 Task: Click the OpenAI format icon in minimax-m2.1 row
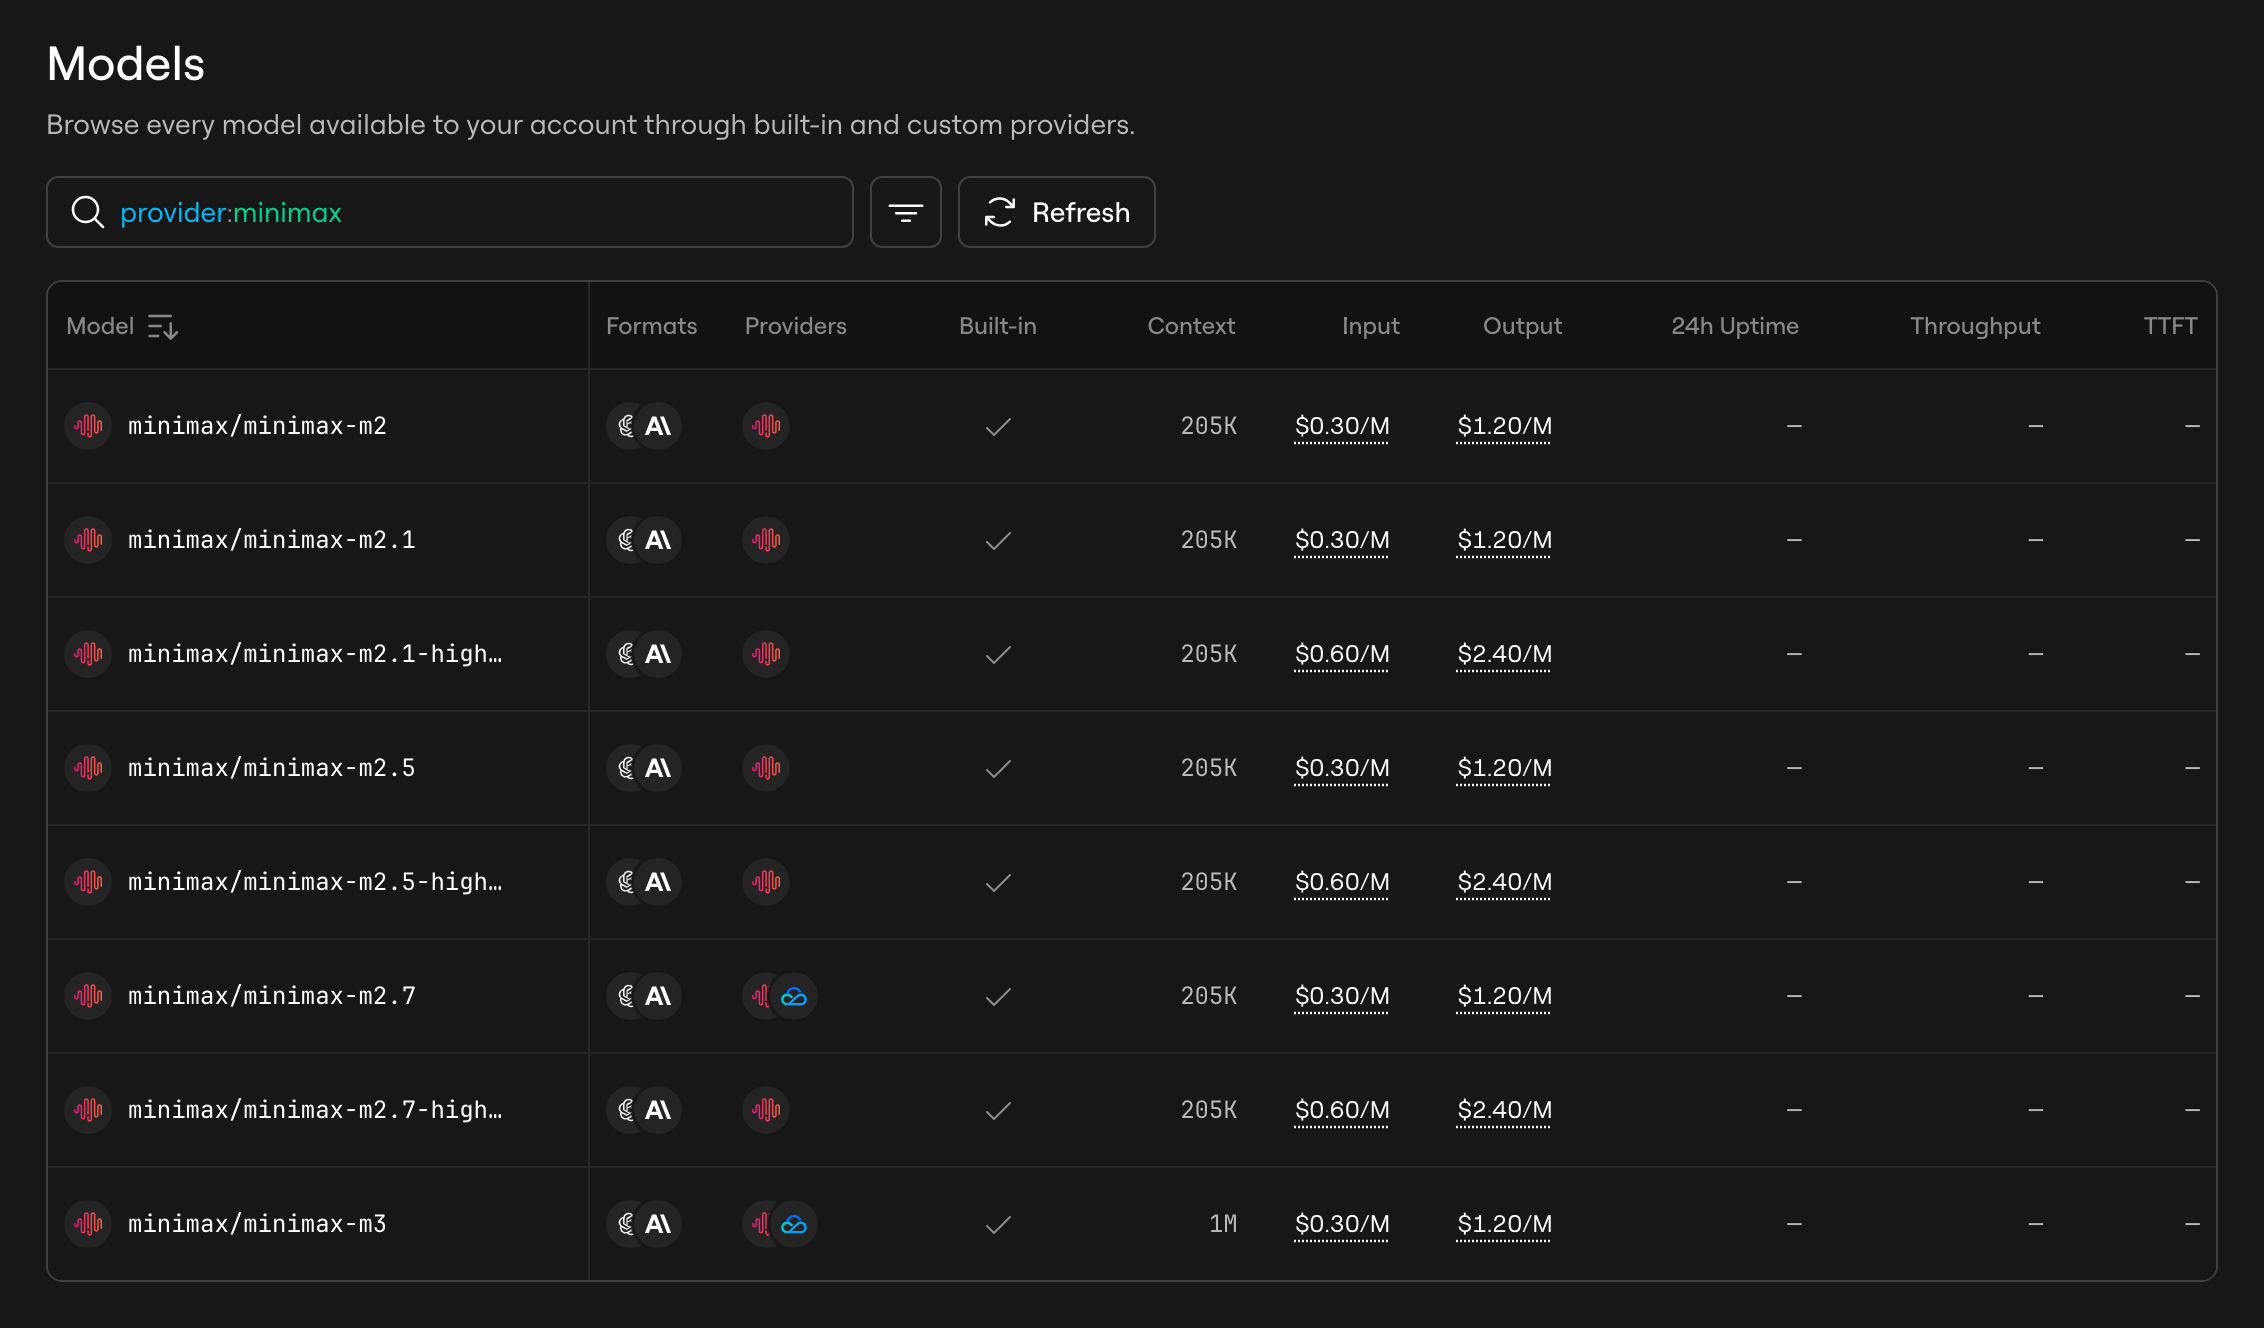626,540
